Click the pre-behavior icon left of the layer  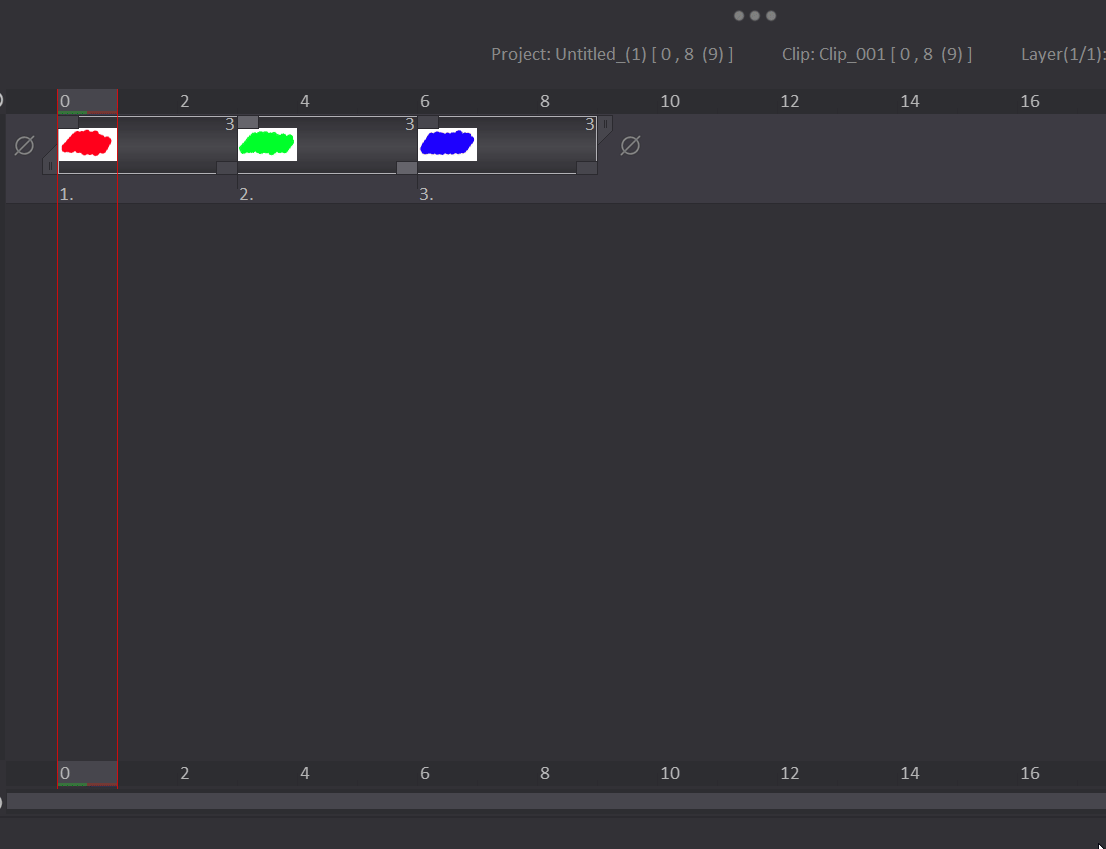[x=24, y=146]
